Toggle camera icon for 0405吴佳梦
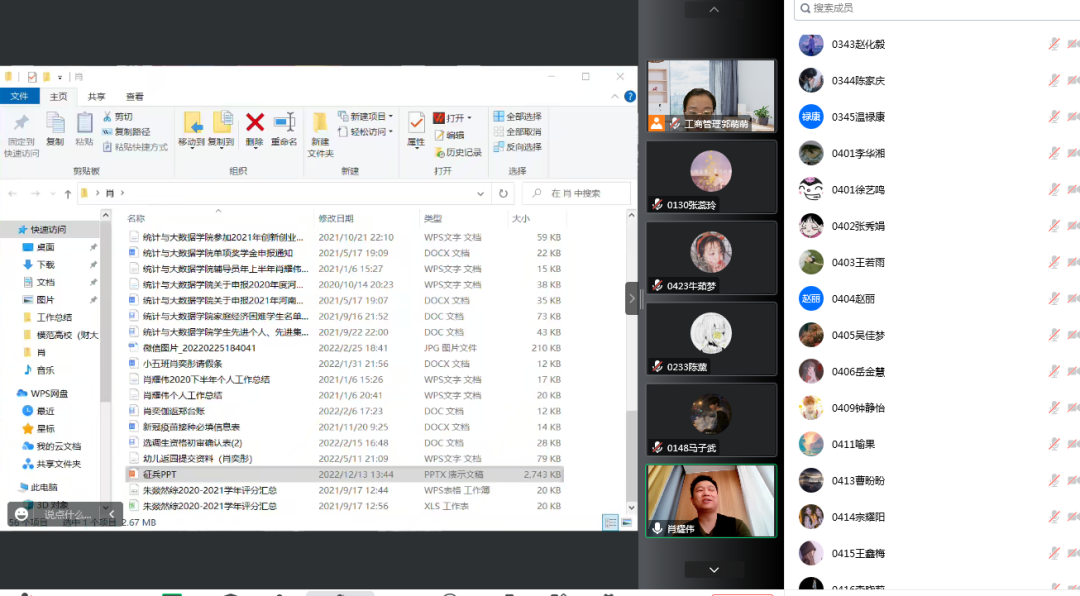This screenshot has width=1080, height=596. (1073, 335)
